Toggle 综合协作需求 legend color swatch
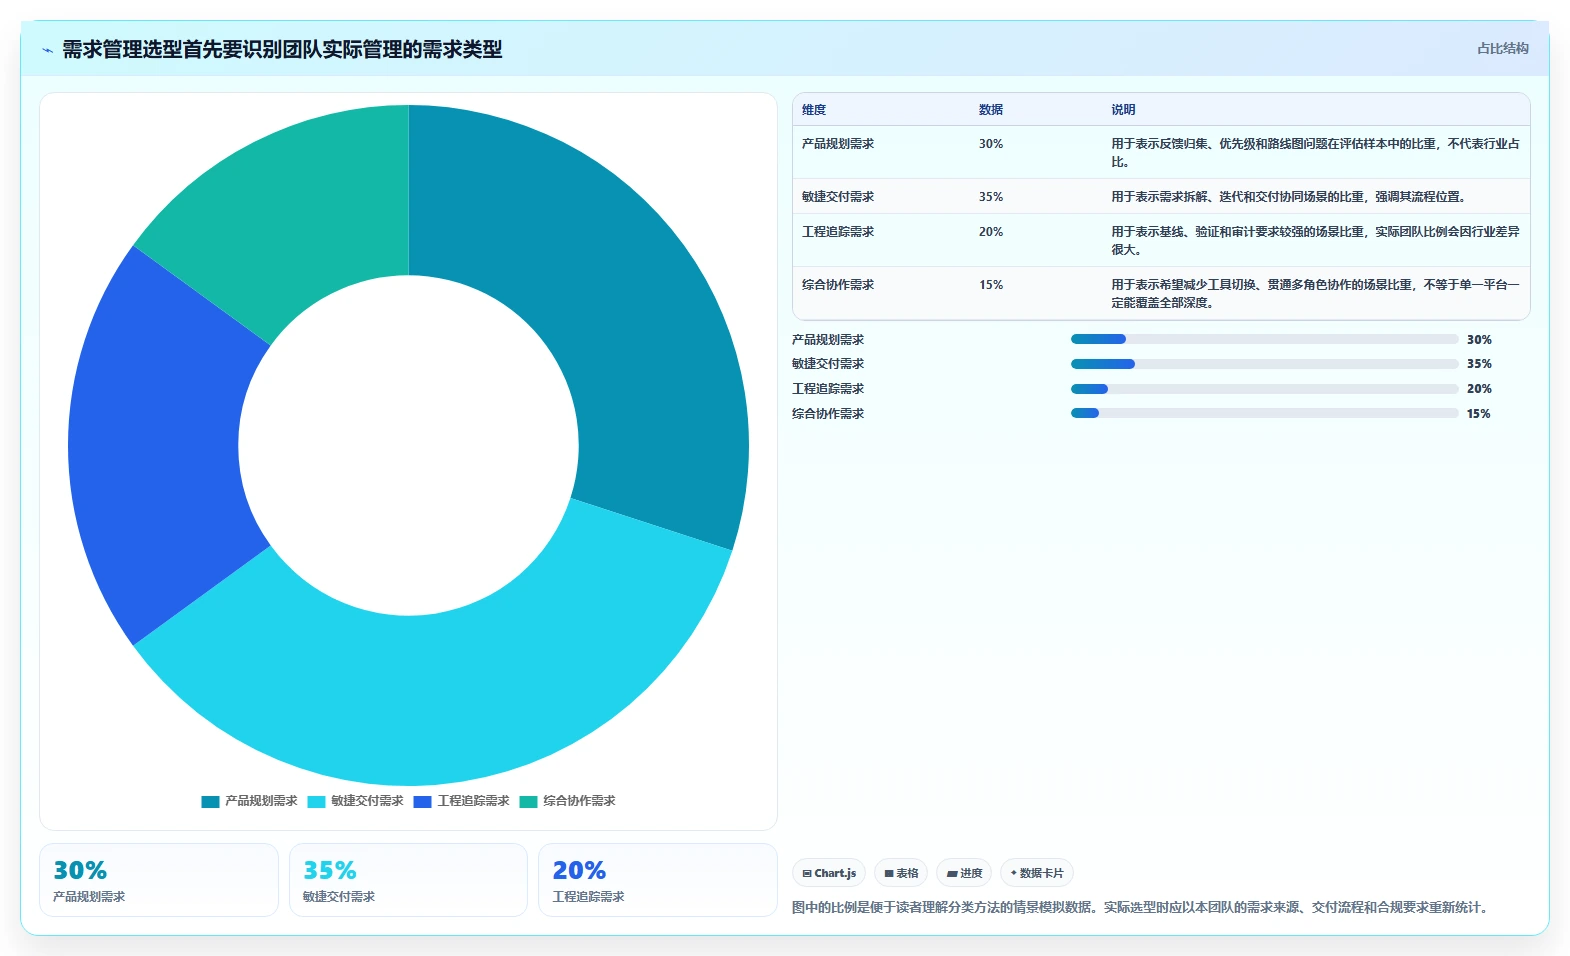 [x=528, y=801]
